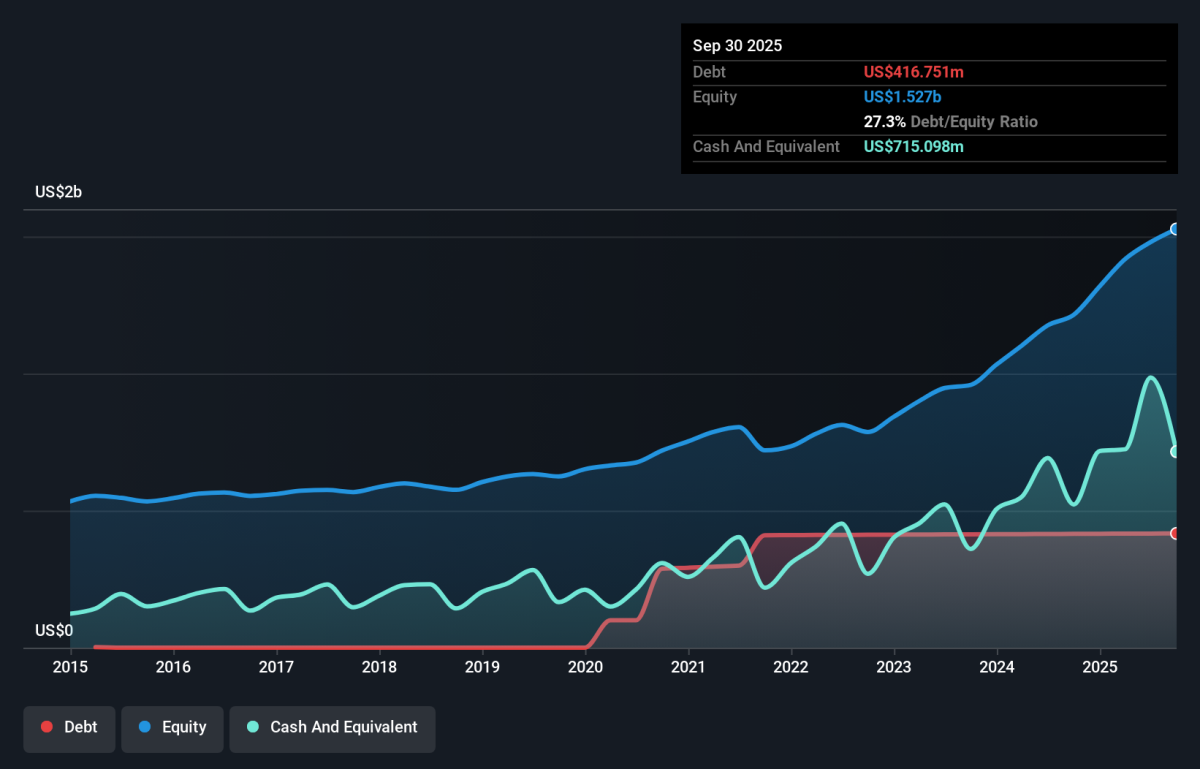1200x769 pixels.
Task: Toggle the Equity series visibility
Action: [x=172, y=728]
